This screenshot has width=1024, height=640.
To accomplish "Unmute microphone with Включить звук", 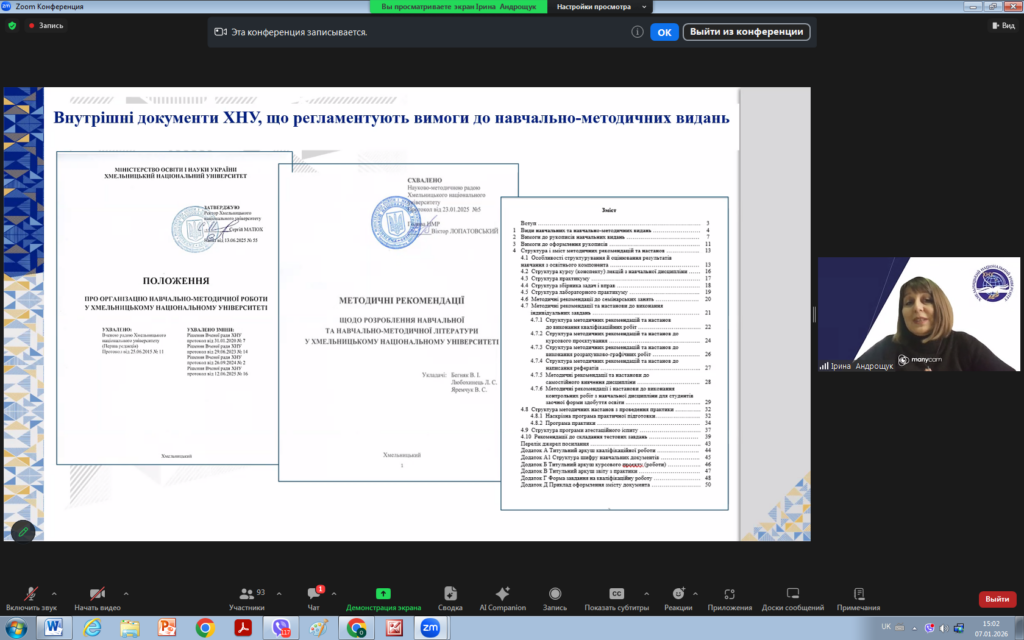I will (x=30, y=598).
